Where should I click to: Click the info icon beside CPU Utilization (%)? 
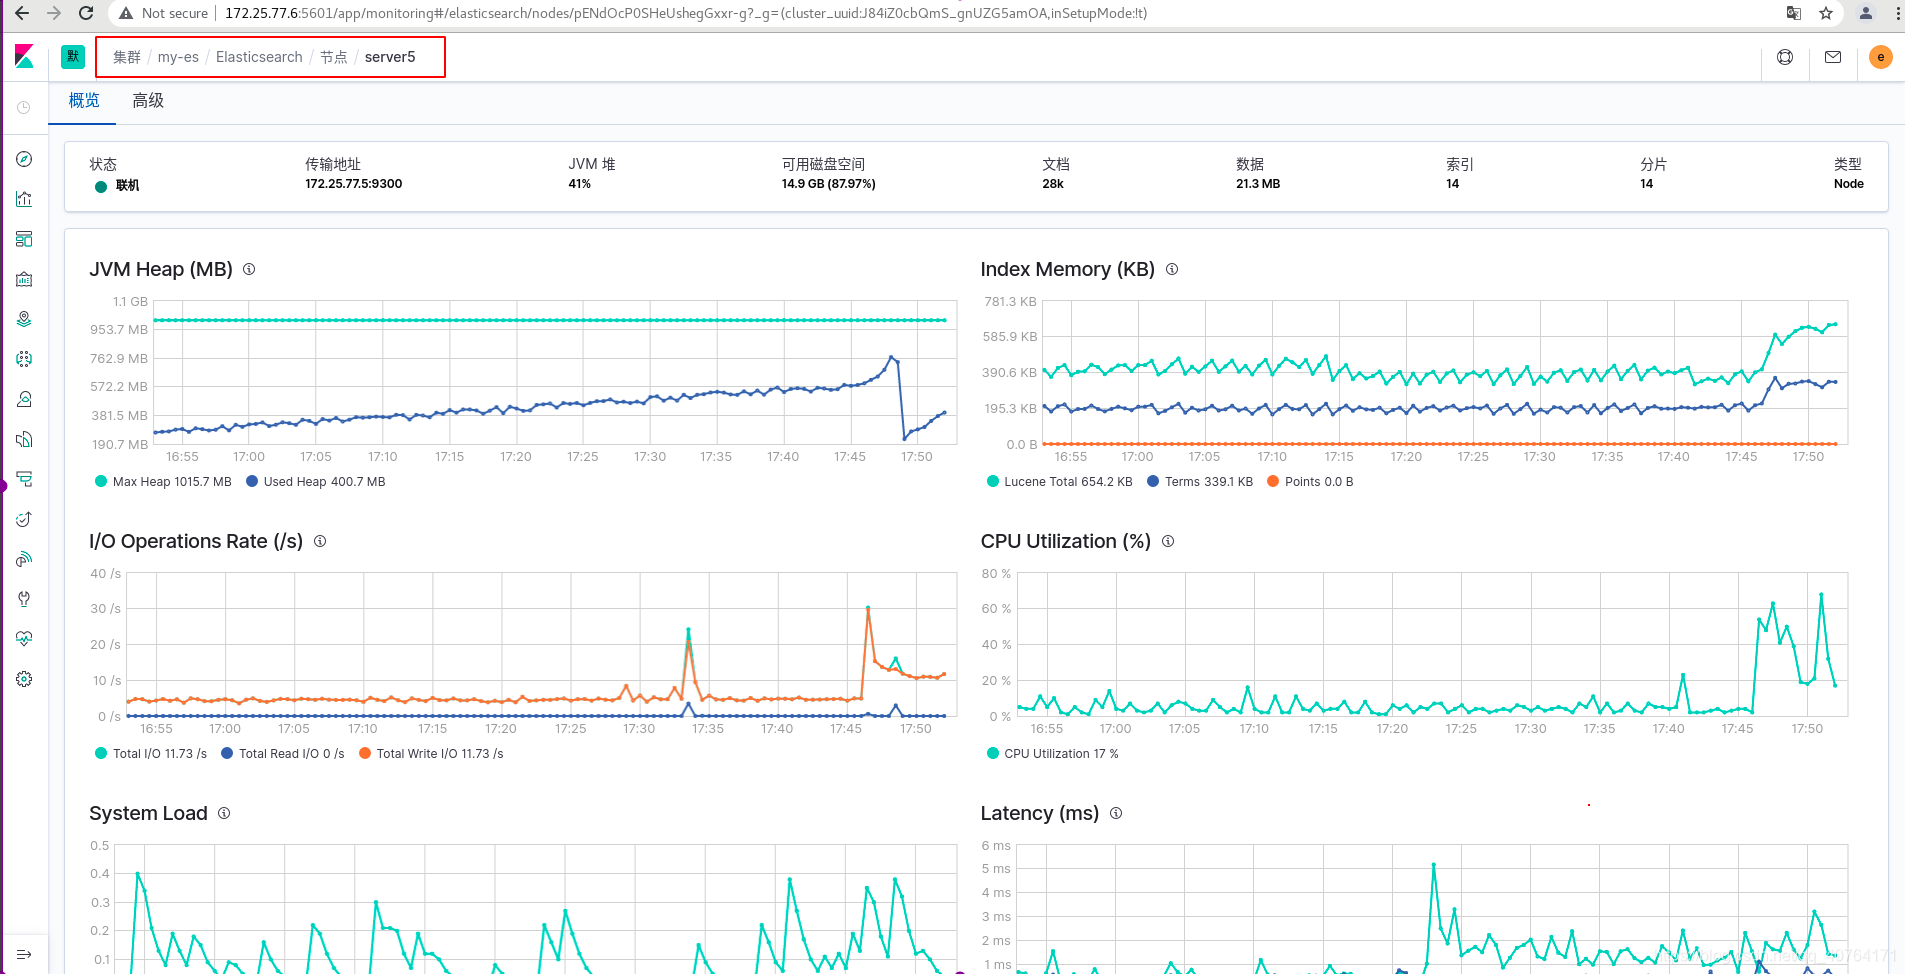tap(1168, 541)
